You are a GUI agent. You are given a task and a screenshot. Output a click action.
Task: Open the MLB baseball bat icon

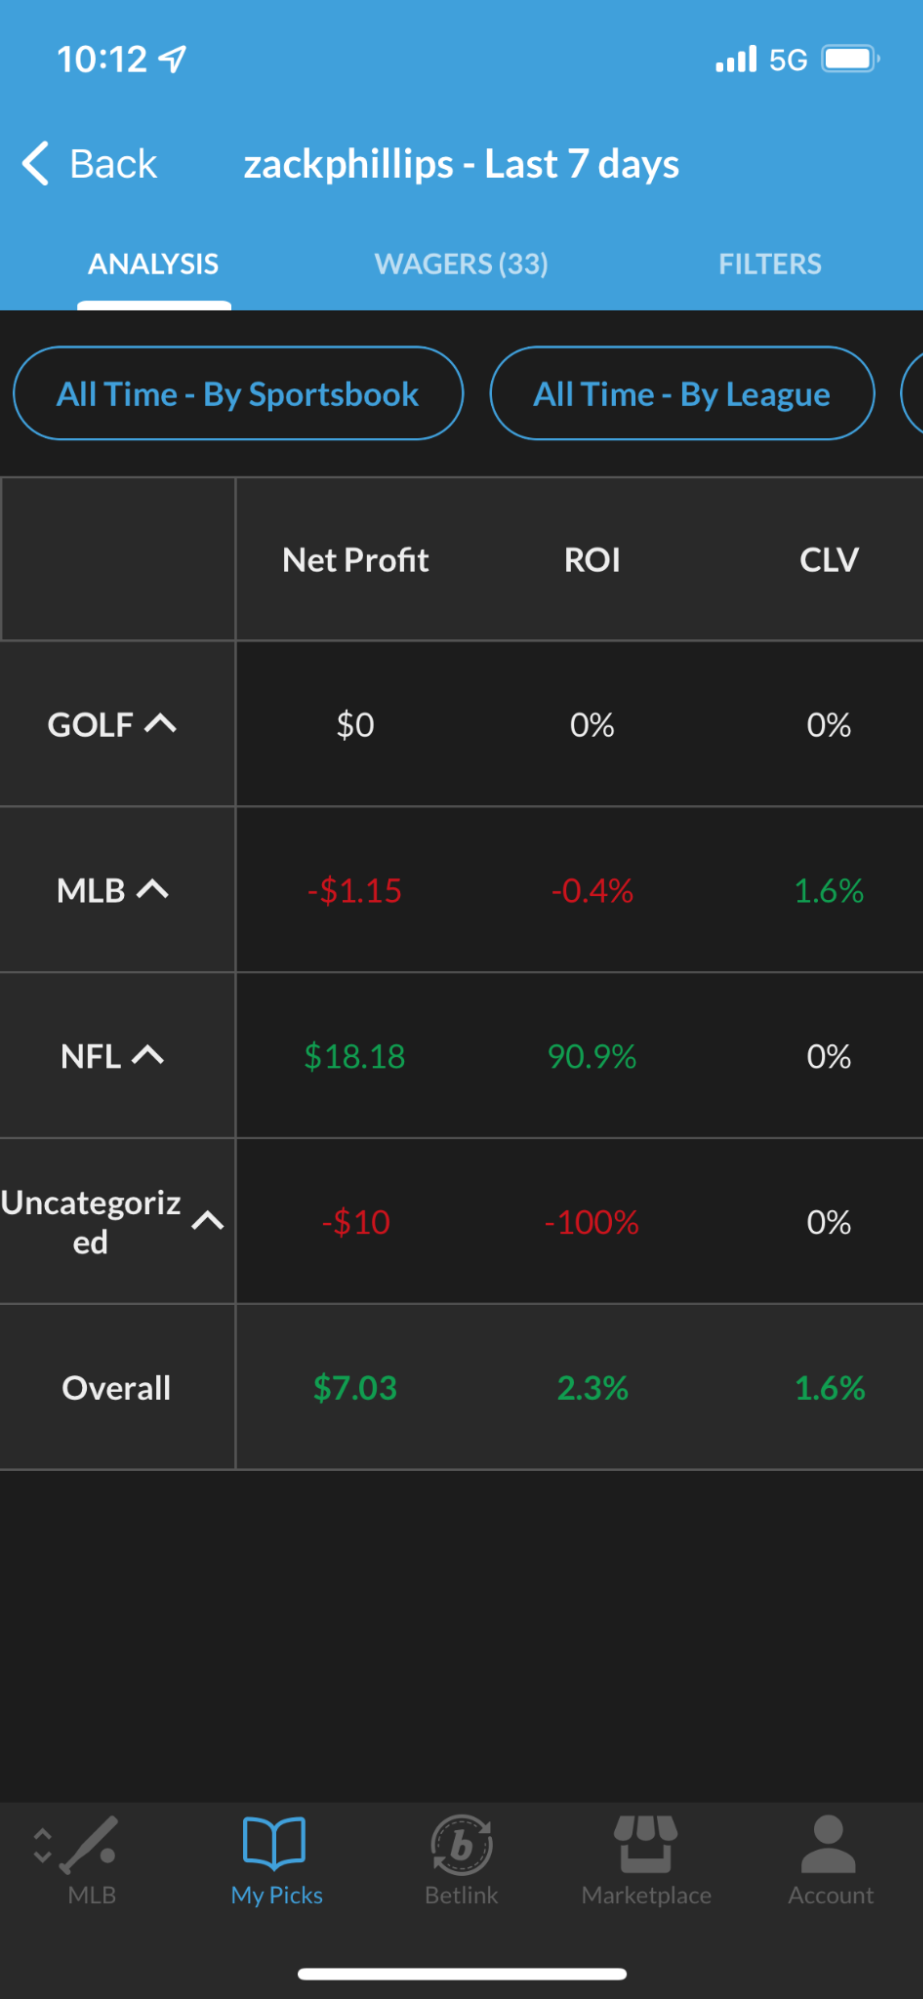[x=90, y=1843]
